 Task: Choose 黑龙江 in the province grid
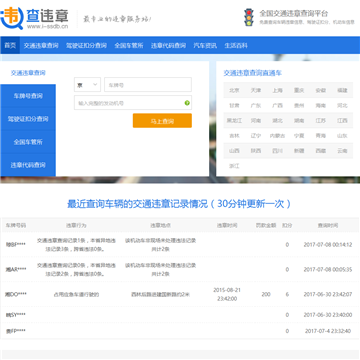[234, 120]
